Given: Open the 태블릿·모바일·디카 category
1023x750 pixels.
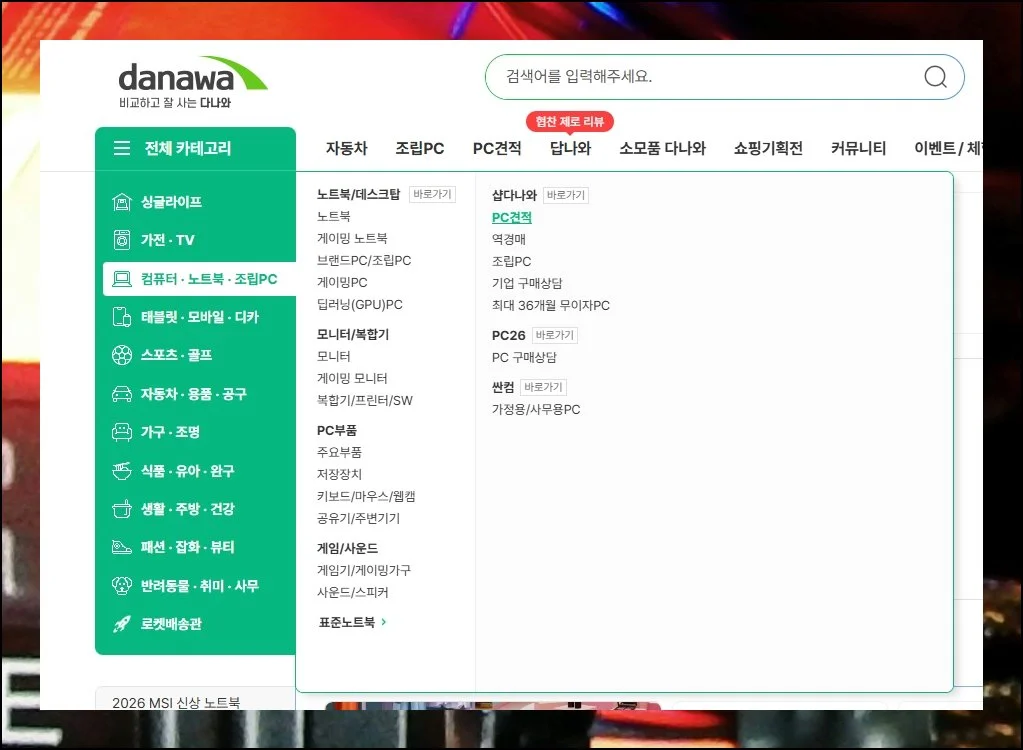Looking at the screenshot, I should coord(199,317).
